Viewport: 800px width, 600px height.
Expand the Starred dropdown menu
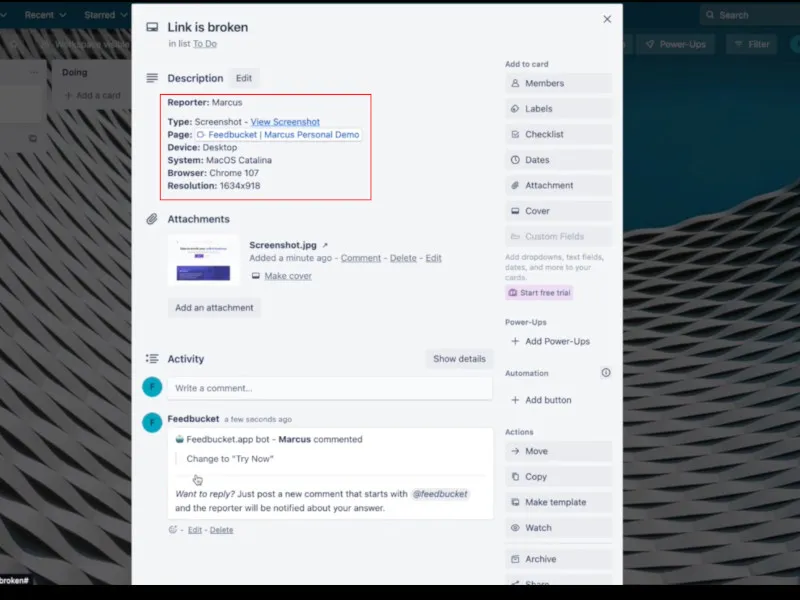coord(105,15)
